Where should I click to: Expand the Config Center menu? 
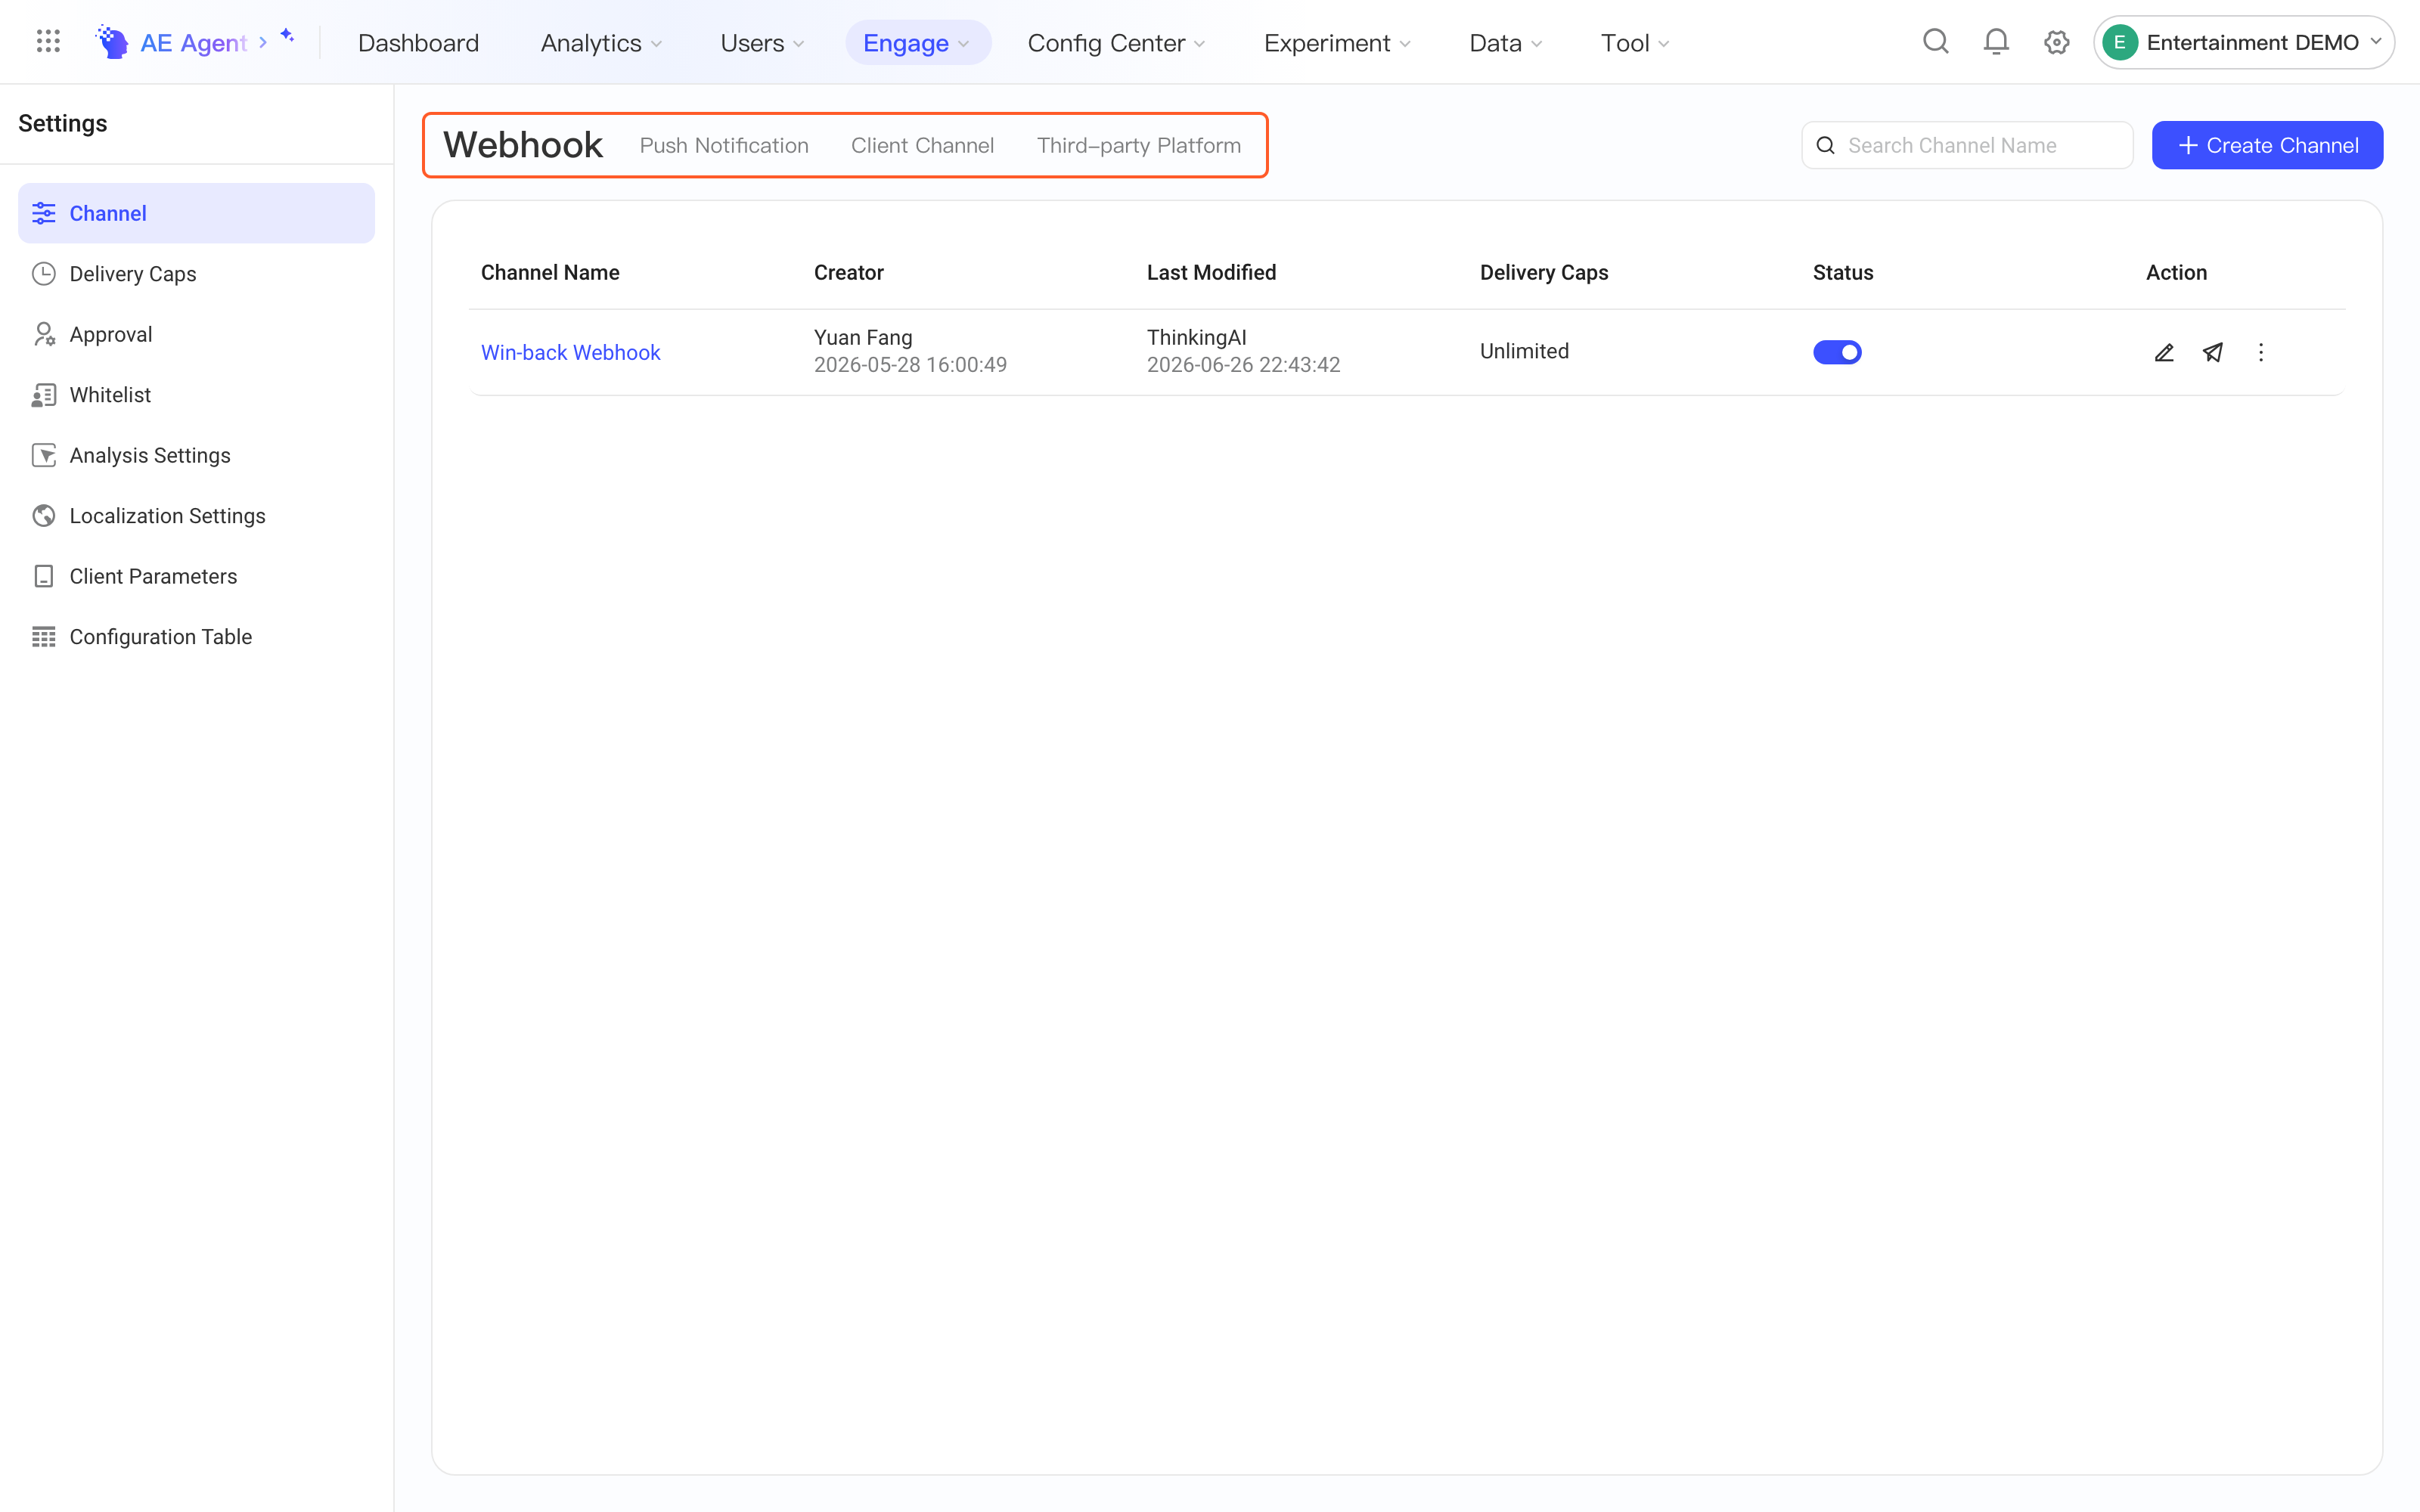point(1116,43)
